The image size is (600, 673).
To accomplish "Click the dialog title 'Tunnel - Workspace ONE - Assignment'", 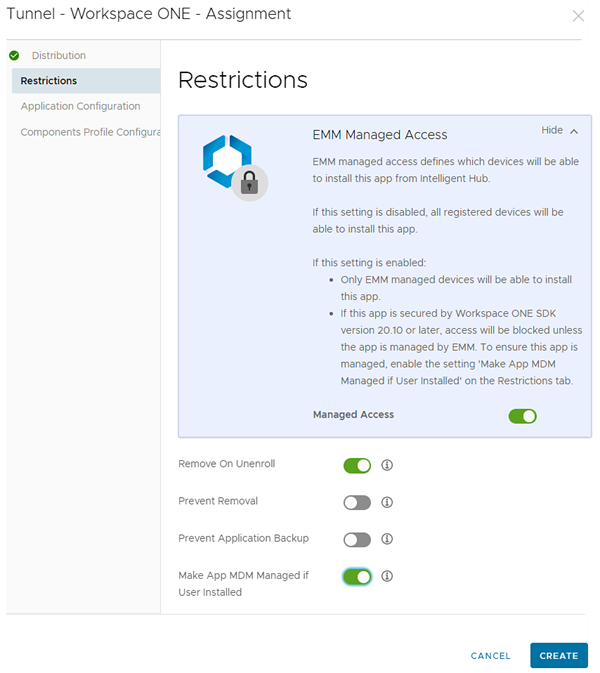I will point(149,14).
